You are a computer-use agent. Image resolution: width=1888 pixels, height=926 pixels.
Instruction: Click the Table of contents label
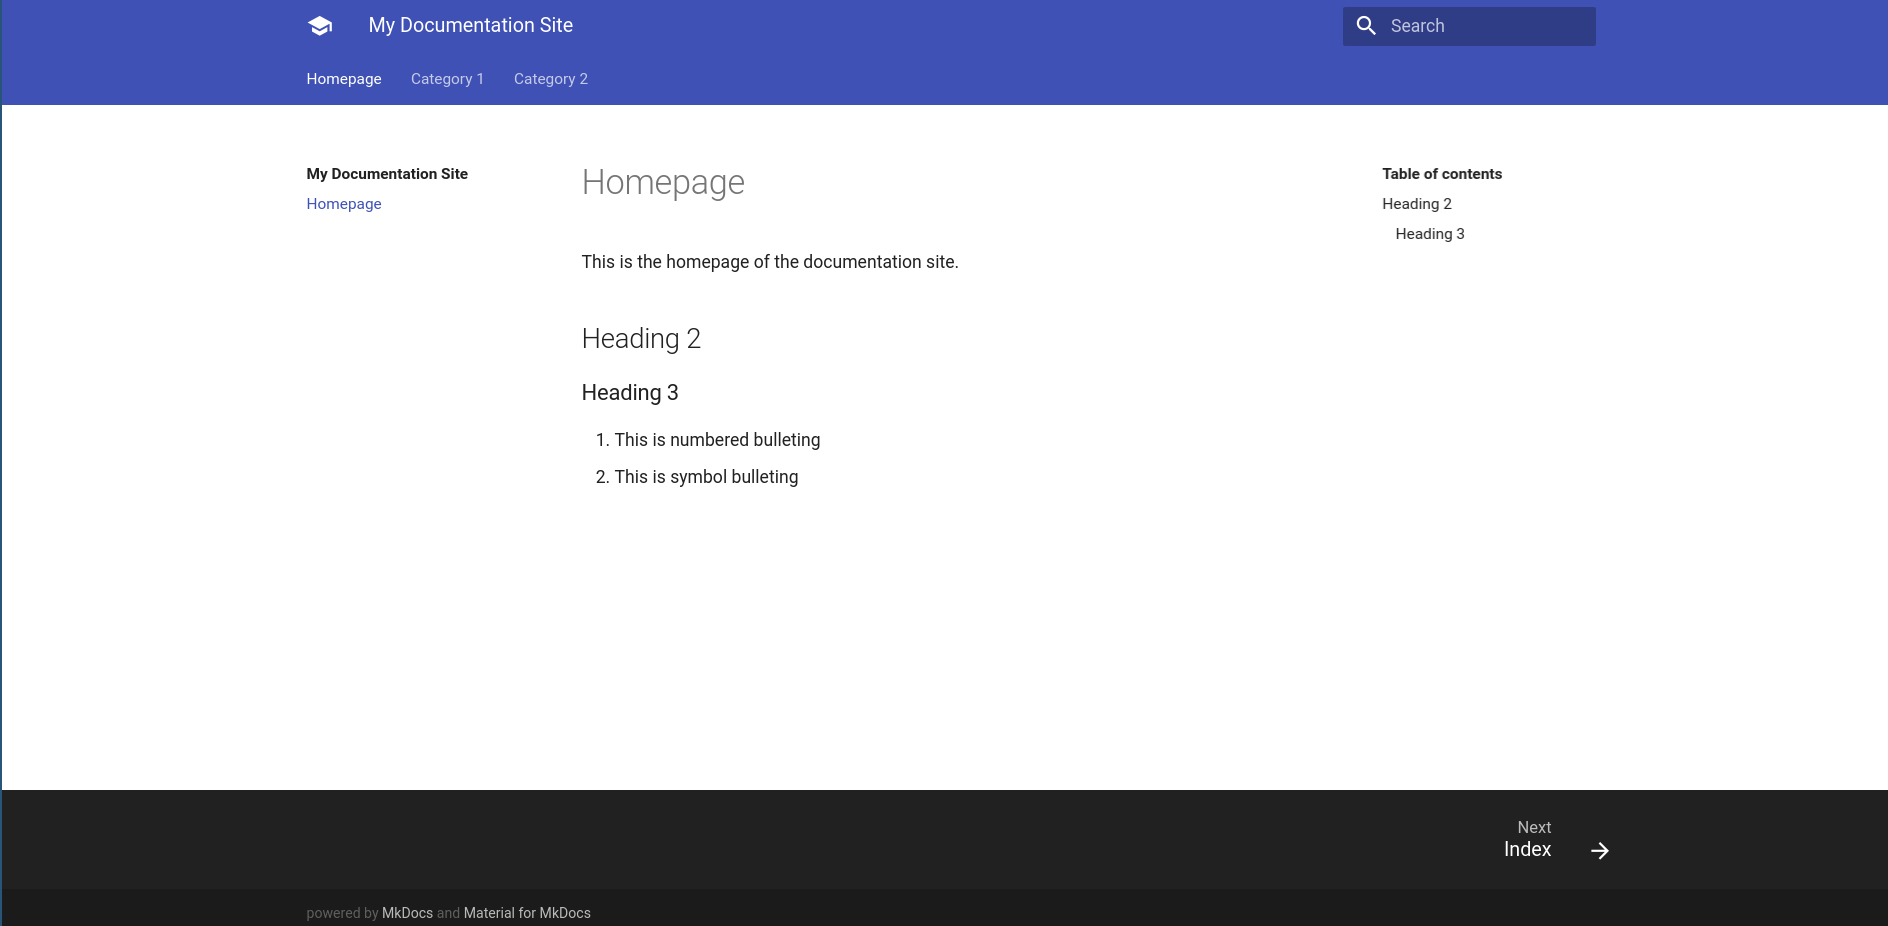(1442, 174)
